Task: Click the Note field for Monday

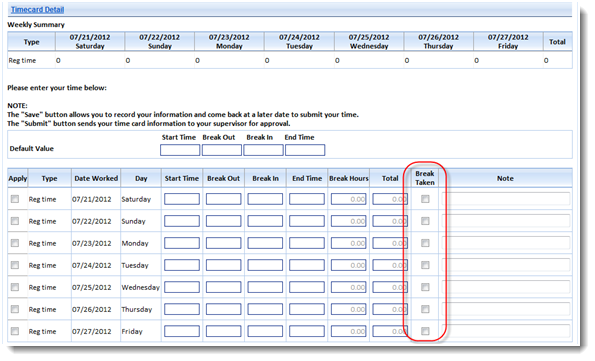Action: [506, 243]
